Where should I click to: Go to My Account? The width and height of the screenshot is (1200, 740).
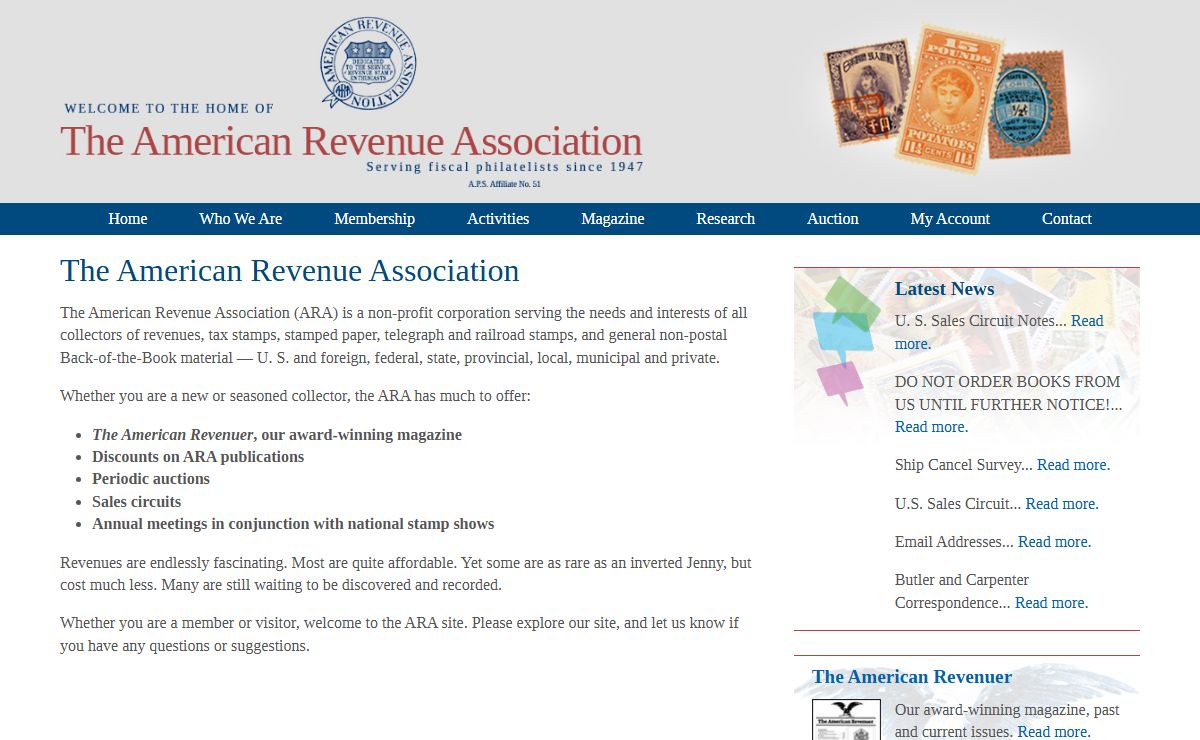coord(950,219)
